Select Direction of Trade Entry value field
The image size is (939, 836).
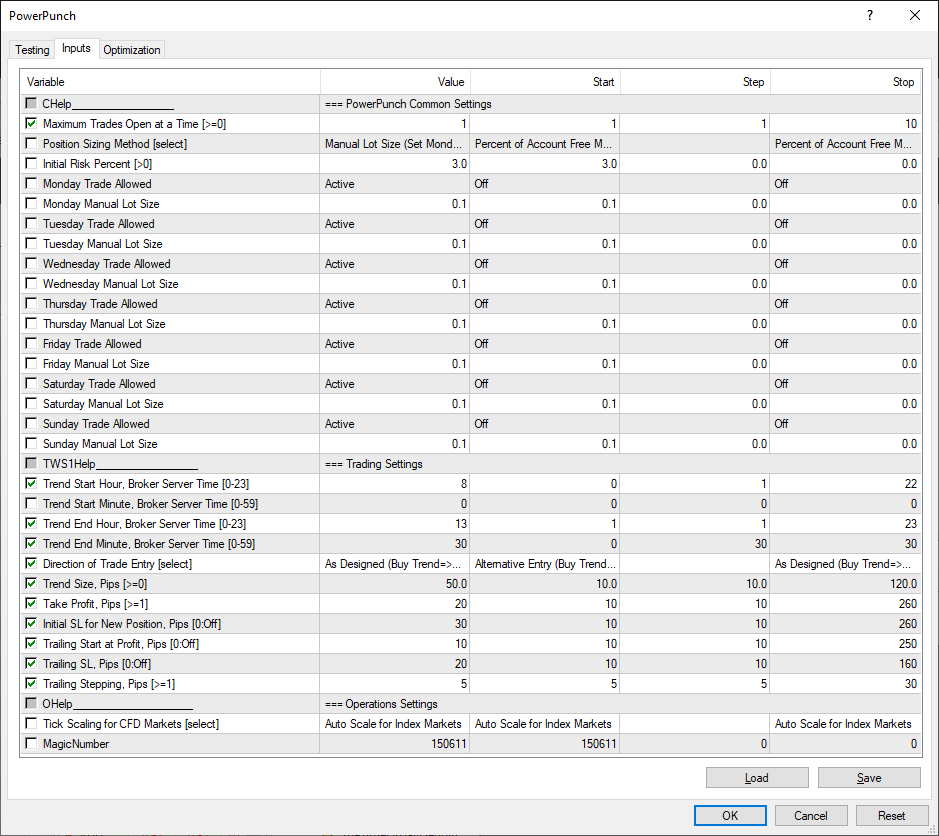point(395,564)
